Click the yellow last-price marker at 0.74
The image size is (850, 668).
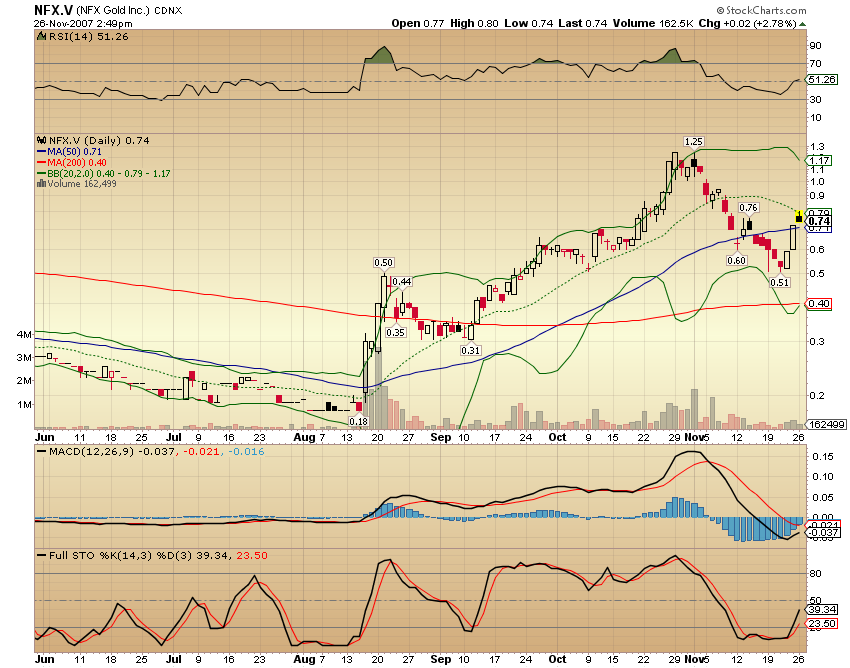pos(800,214)
